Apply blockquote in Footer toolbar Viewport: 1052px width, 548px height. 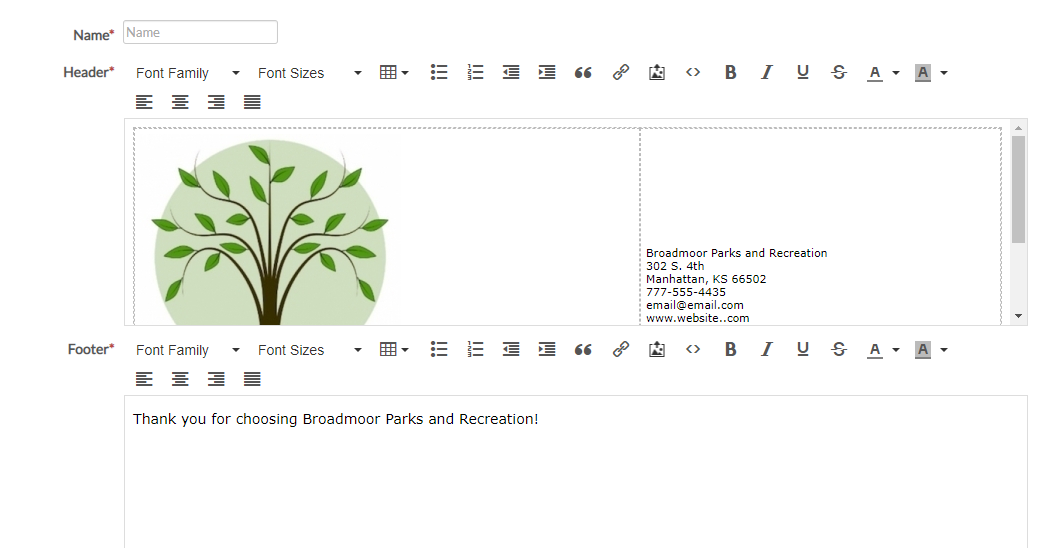[x=583, y=349]
